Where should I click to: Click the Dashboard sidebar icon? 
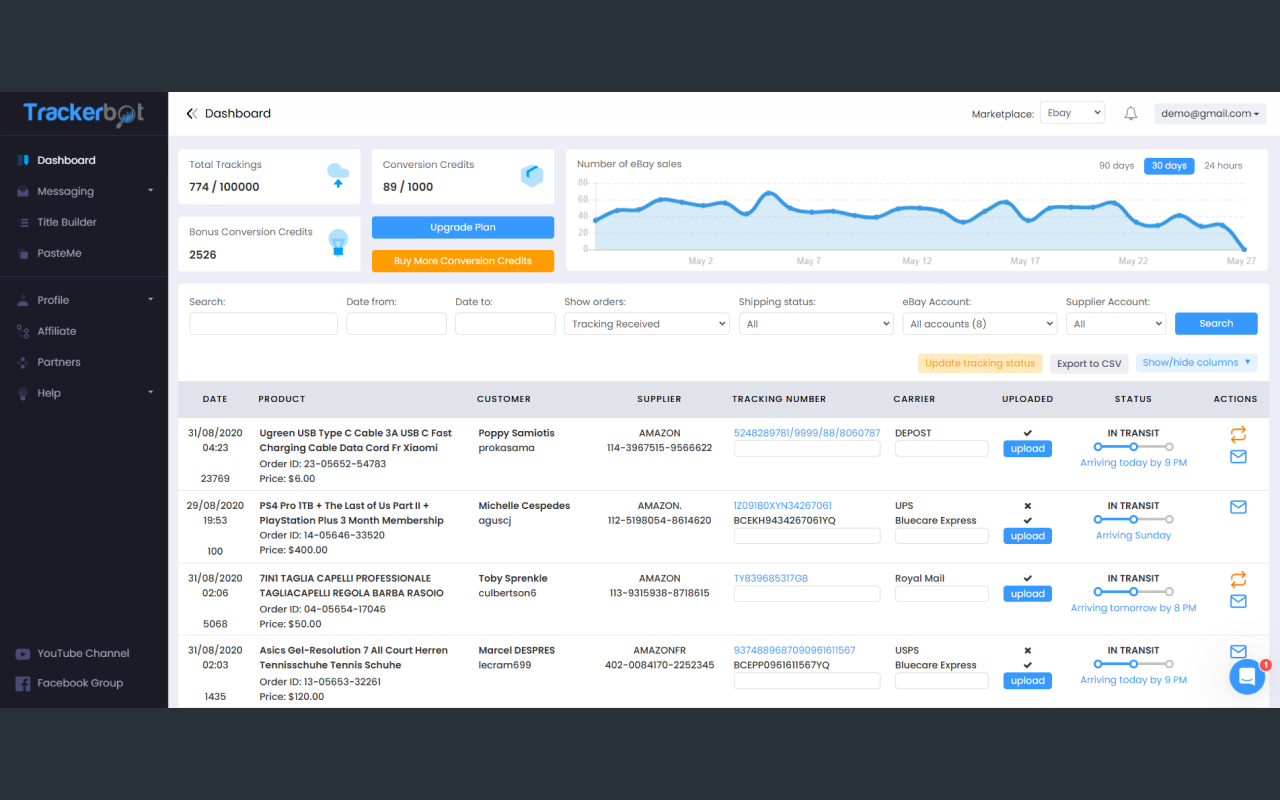(x=23, y=160)
